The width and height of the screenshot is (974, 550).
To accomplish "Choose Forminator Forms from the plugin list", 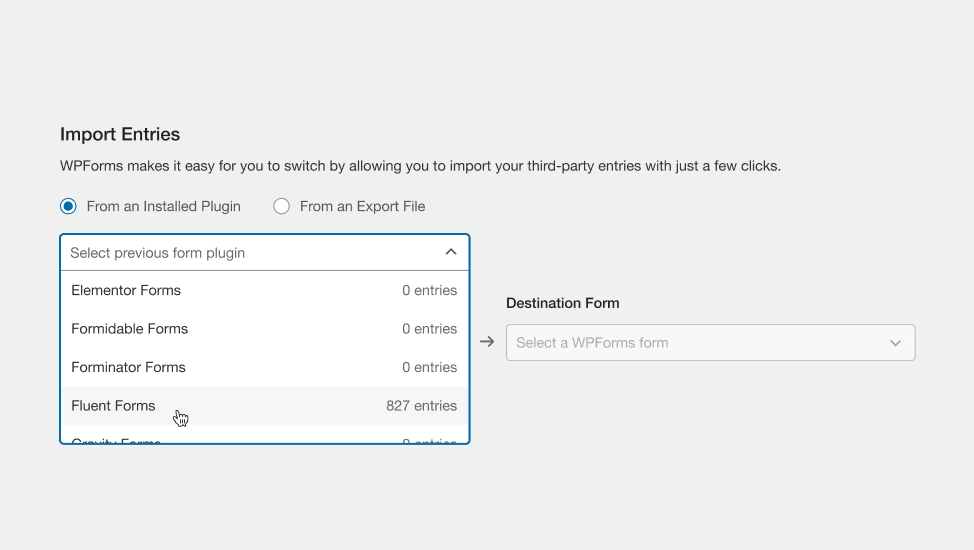I will point(265,367).
